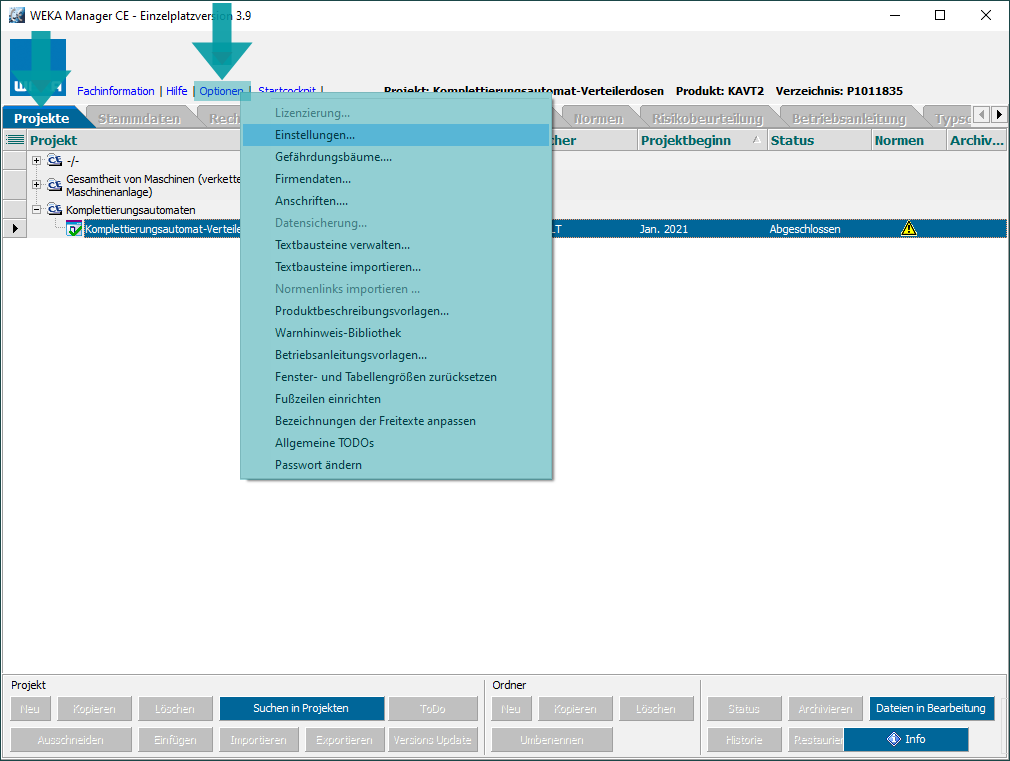Switch to the Projekte tab
The height and width of the screenshot is (761, 1010).
pos(42,119)
